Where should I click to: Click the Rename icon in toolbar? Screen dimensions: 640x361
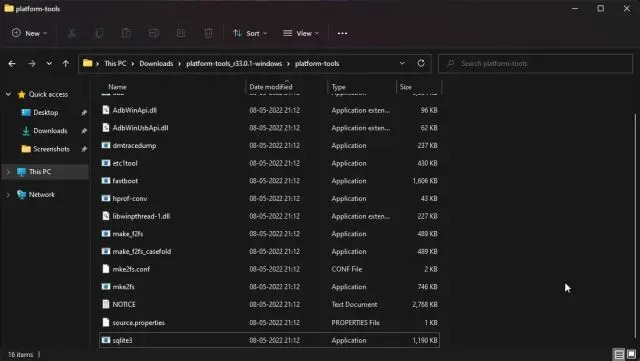tap(154, 33)
